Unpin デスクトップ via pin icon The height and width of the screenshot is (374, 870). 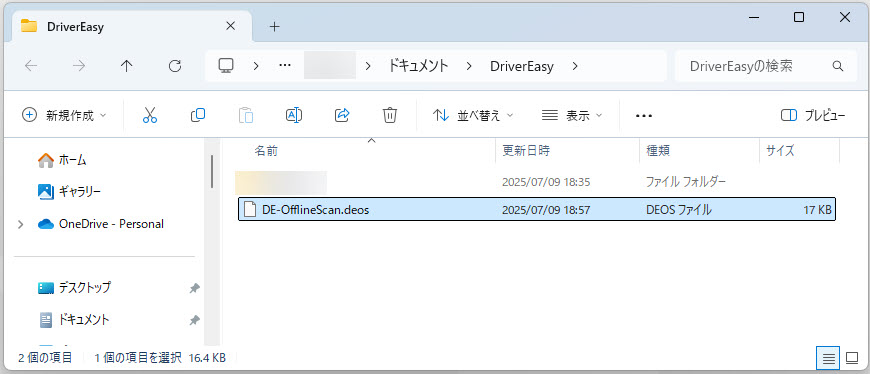point(194,288)
